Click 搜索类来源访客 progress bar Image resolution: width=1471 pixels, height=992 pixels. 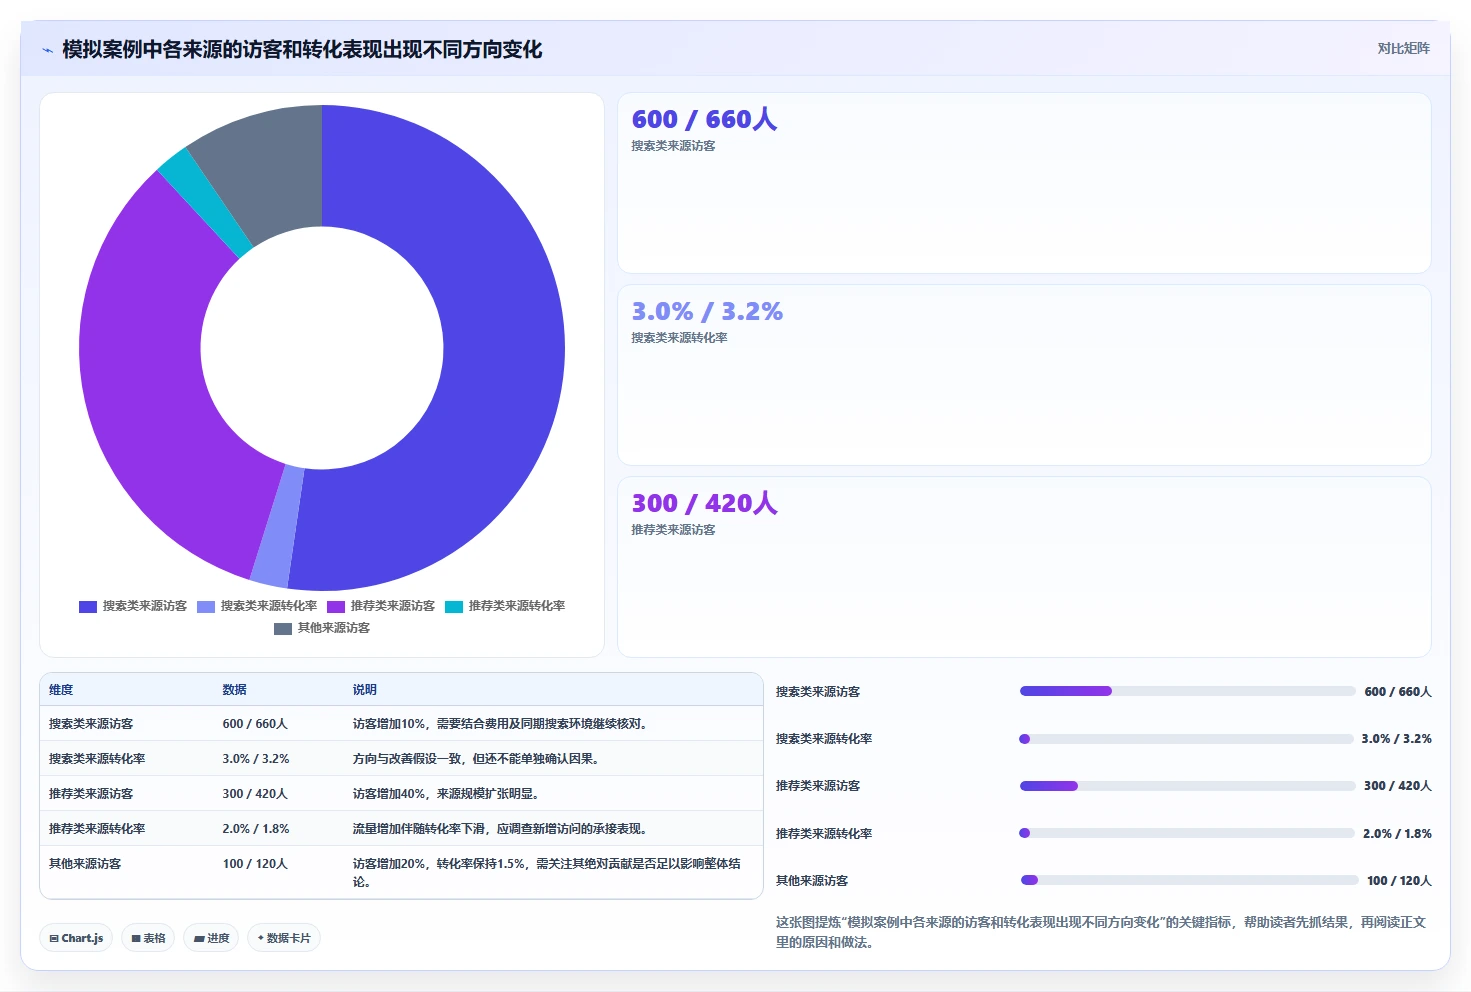tap(1187, 691)
